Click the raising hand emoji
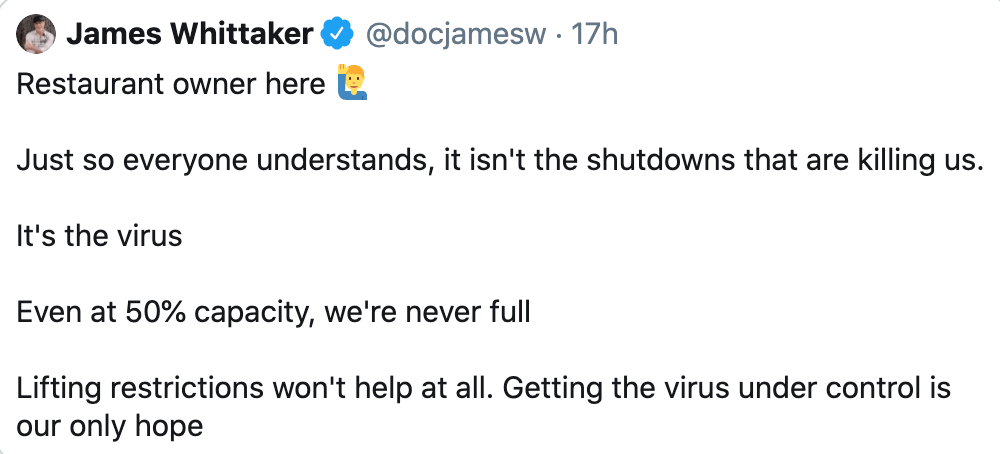1000x454 pixels. coord(354,84)
